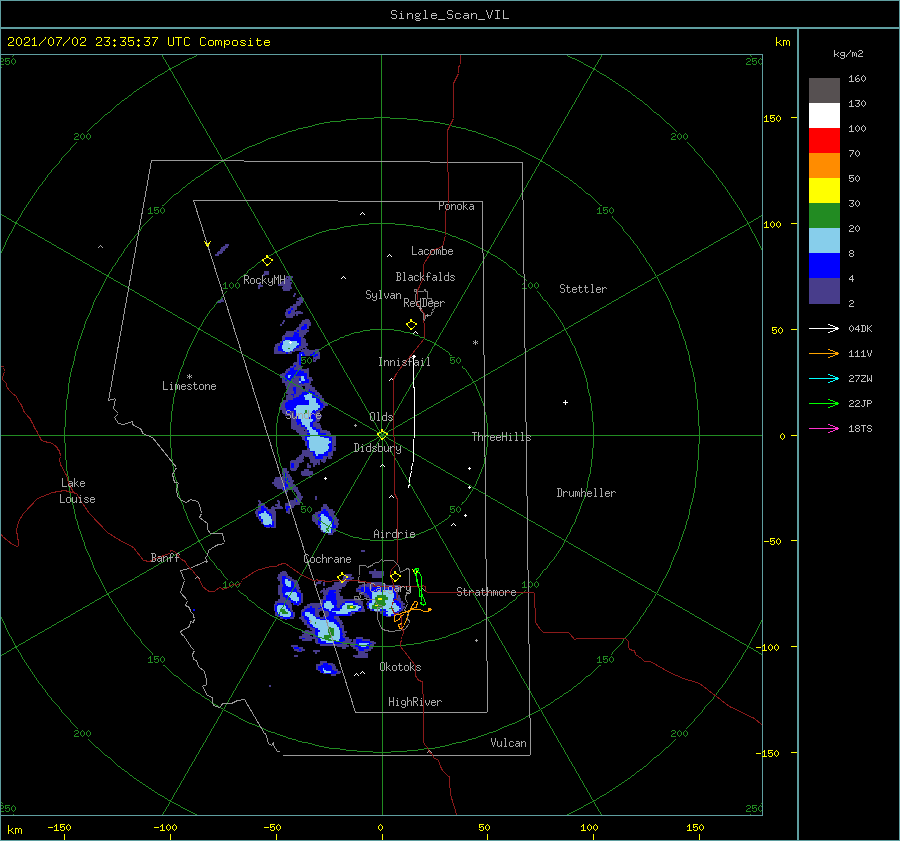Screen dimensions: 900x841
Task: Click the radar-center diamond near Olds
Action: pyautogui.click(x=382, y=435)
